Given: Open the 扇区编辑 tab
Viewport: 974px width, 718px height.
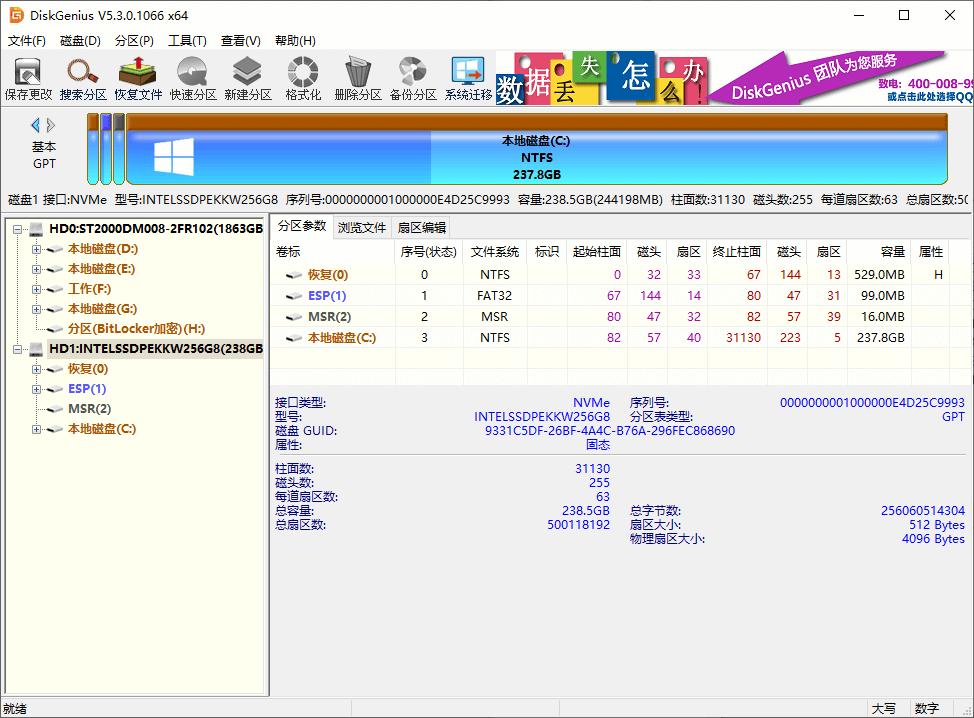Looking at the screenshot, I should 421,227.
